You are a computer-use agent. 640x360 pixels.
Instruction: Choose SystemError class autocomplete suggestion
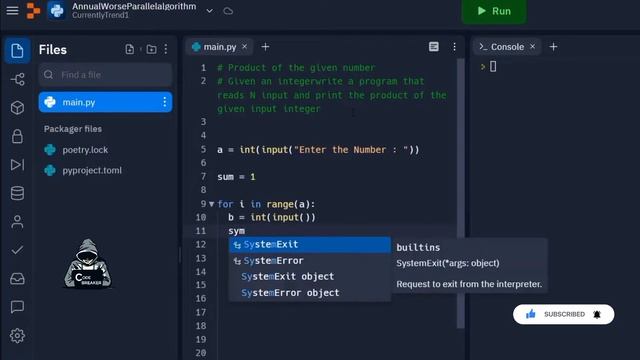[310, 260]
